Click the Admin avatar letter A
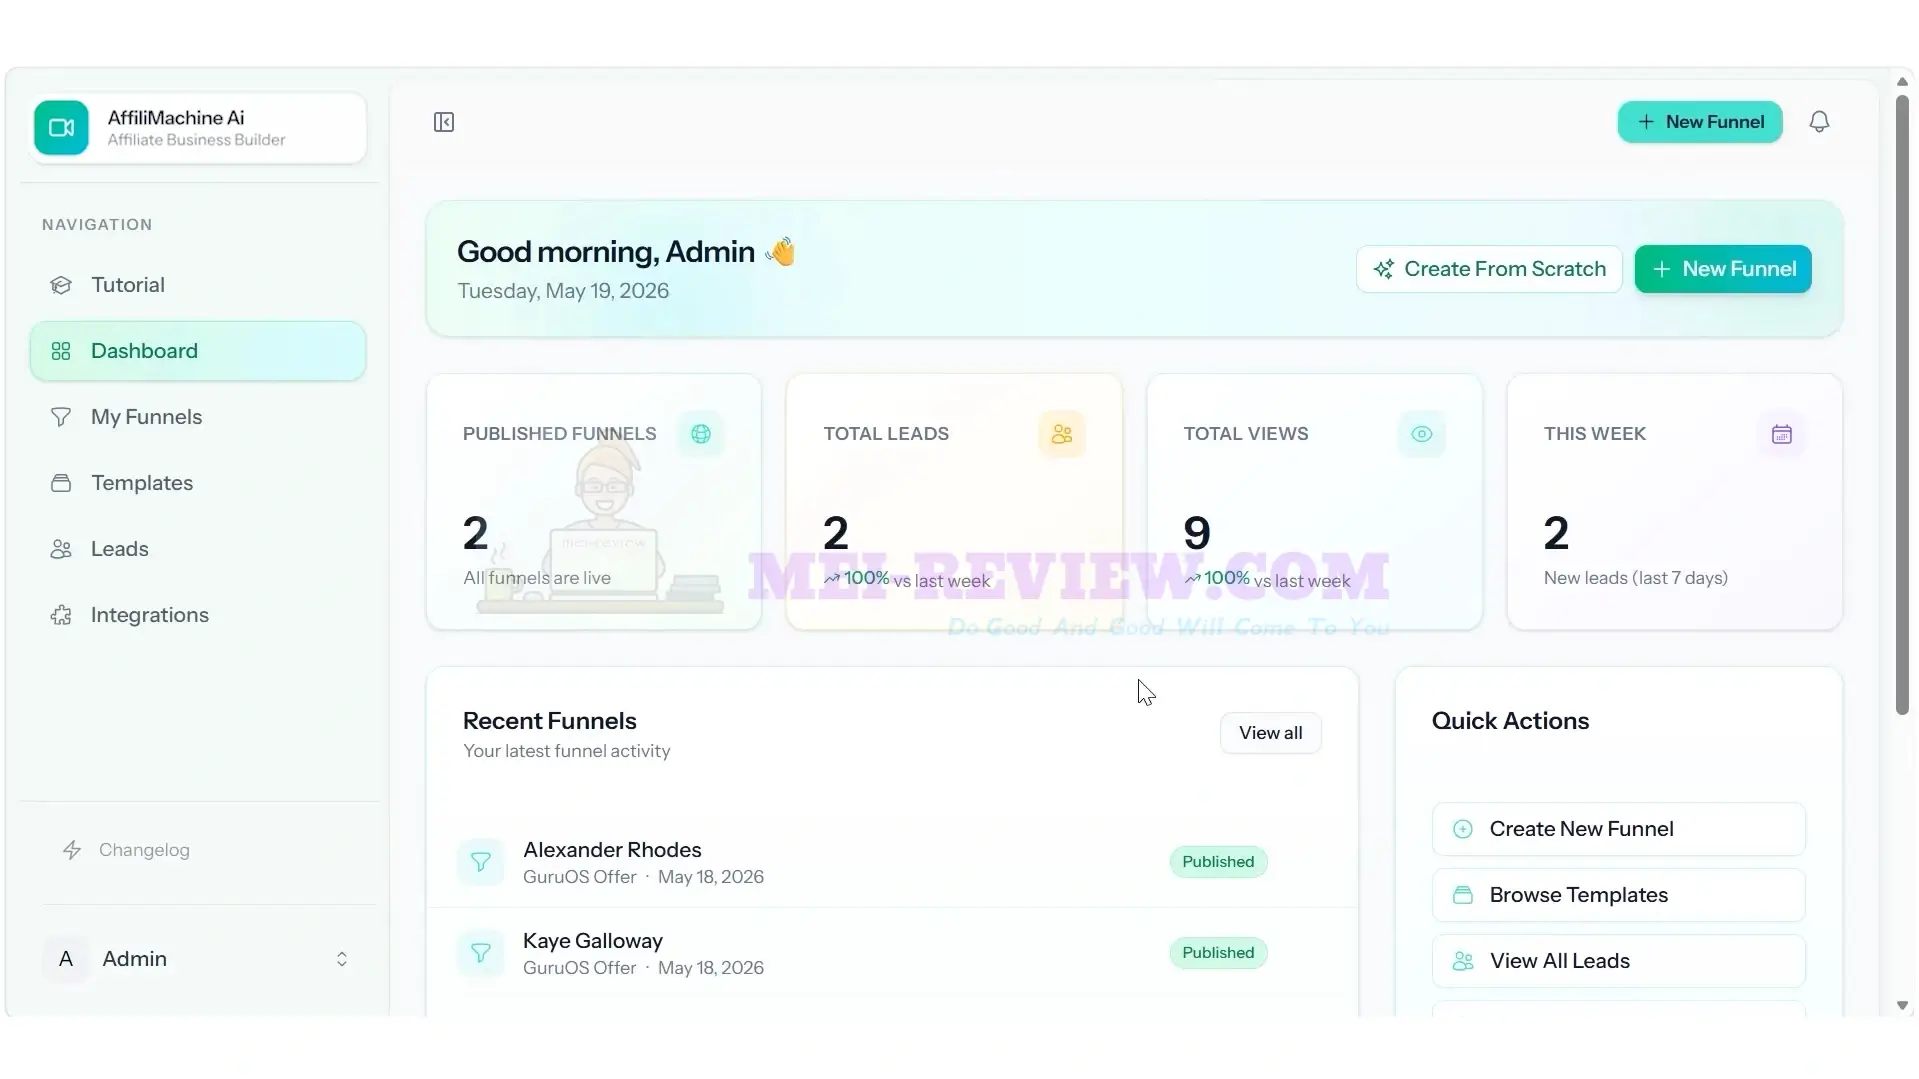Viewport: 1919px width, 1079px height. click(66, 959)
